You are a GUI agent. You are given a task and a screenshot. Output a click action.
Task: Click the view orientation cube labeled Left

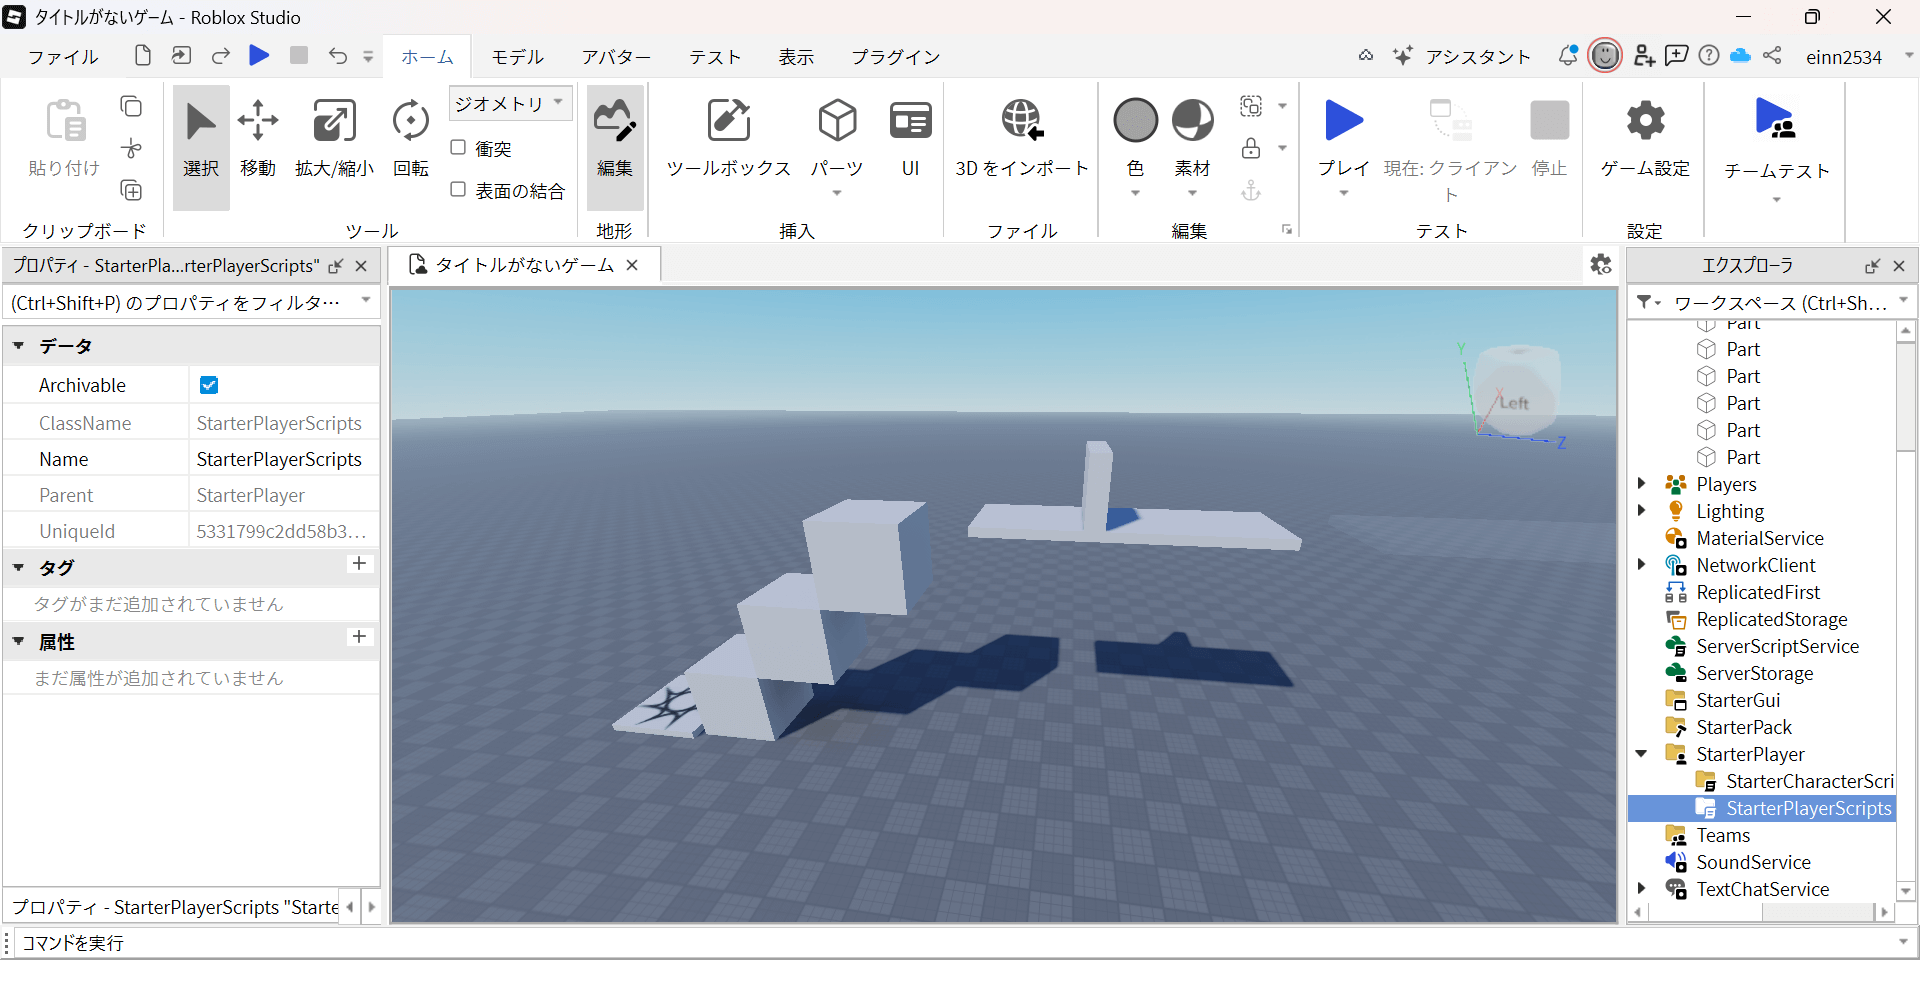[x=1518, y=392]
